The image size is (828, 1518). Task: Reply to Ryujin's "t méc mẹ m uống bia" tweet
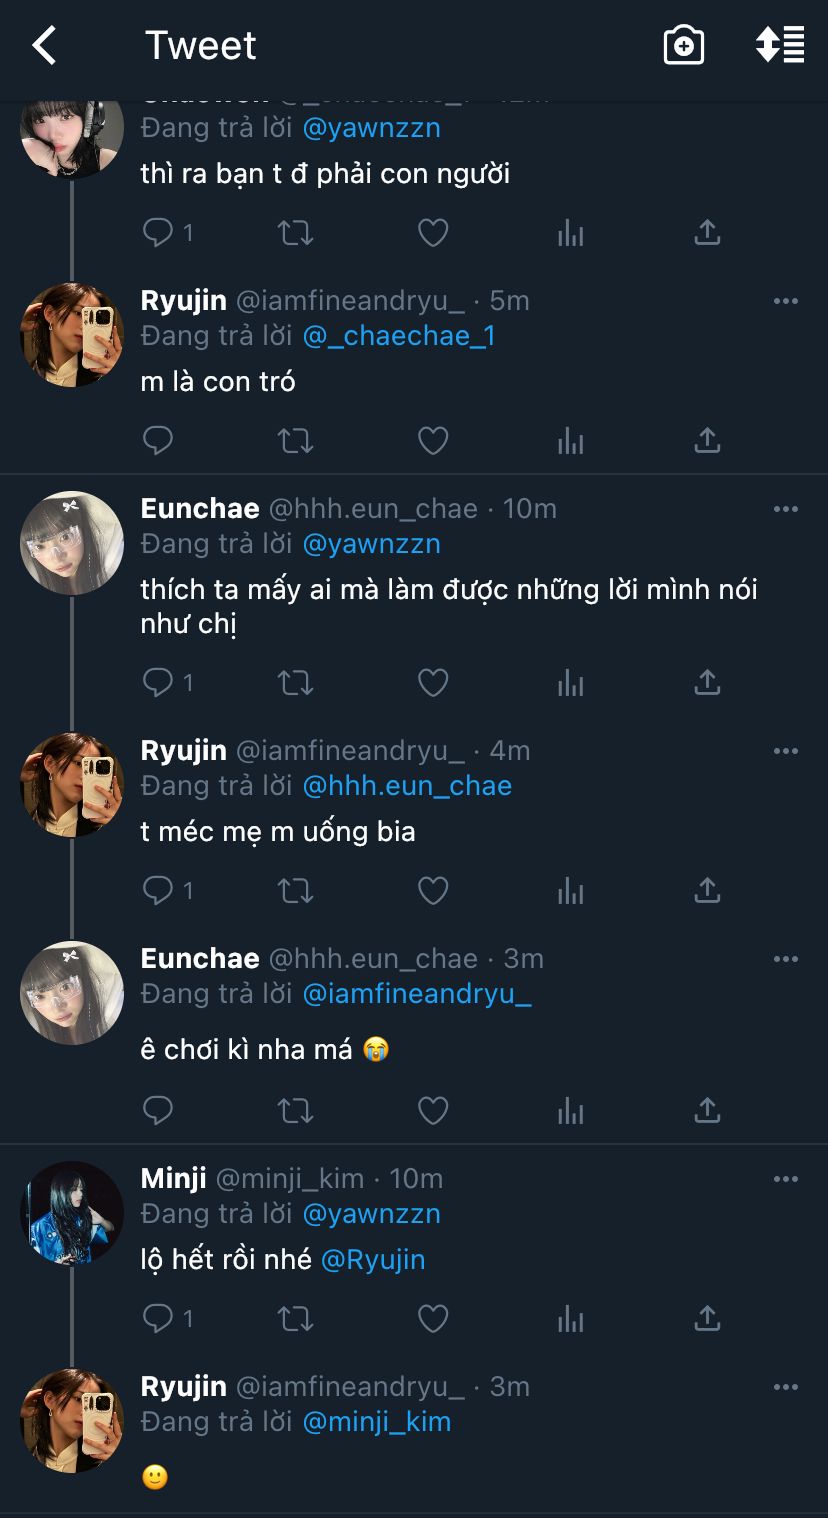point(158,890)
